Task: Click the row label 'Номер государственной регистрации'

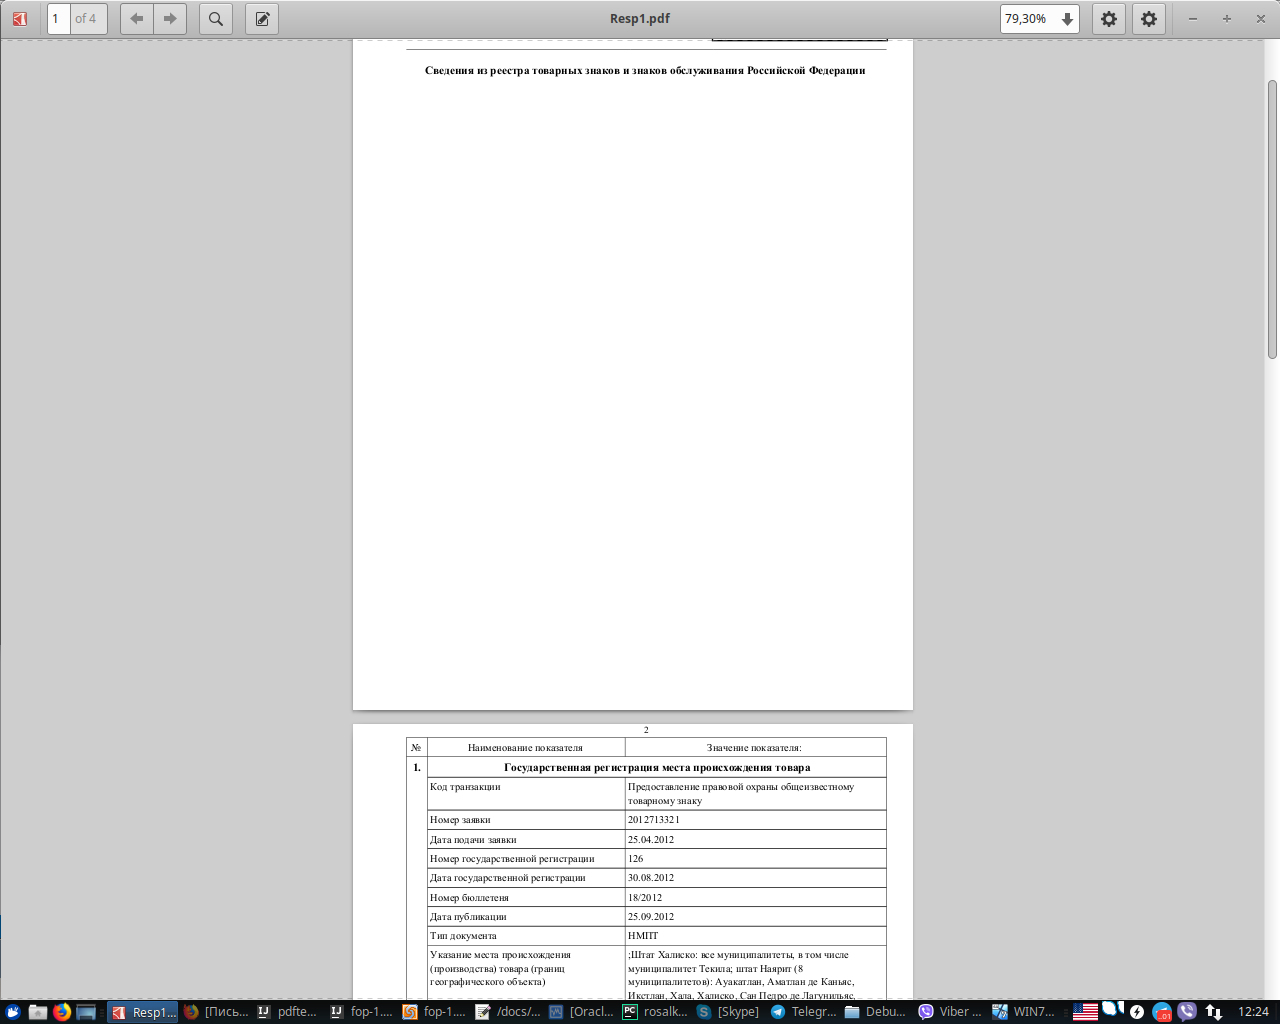Action: point(512,859)
